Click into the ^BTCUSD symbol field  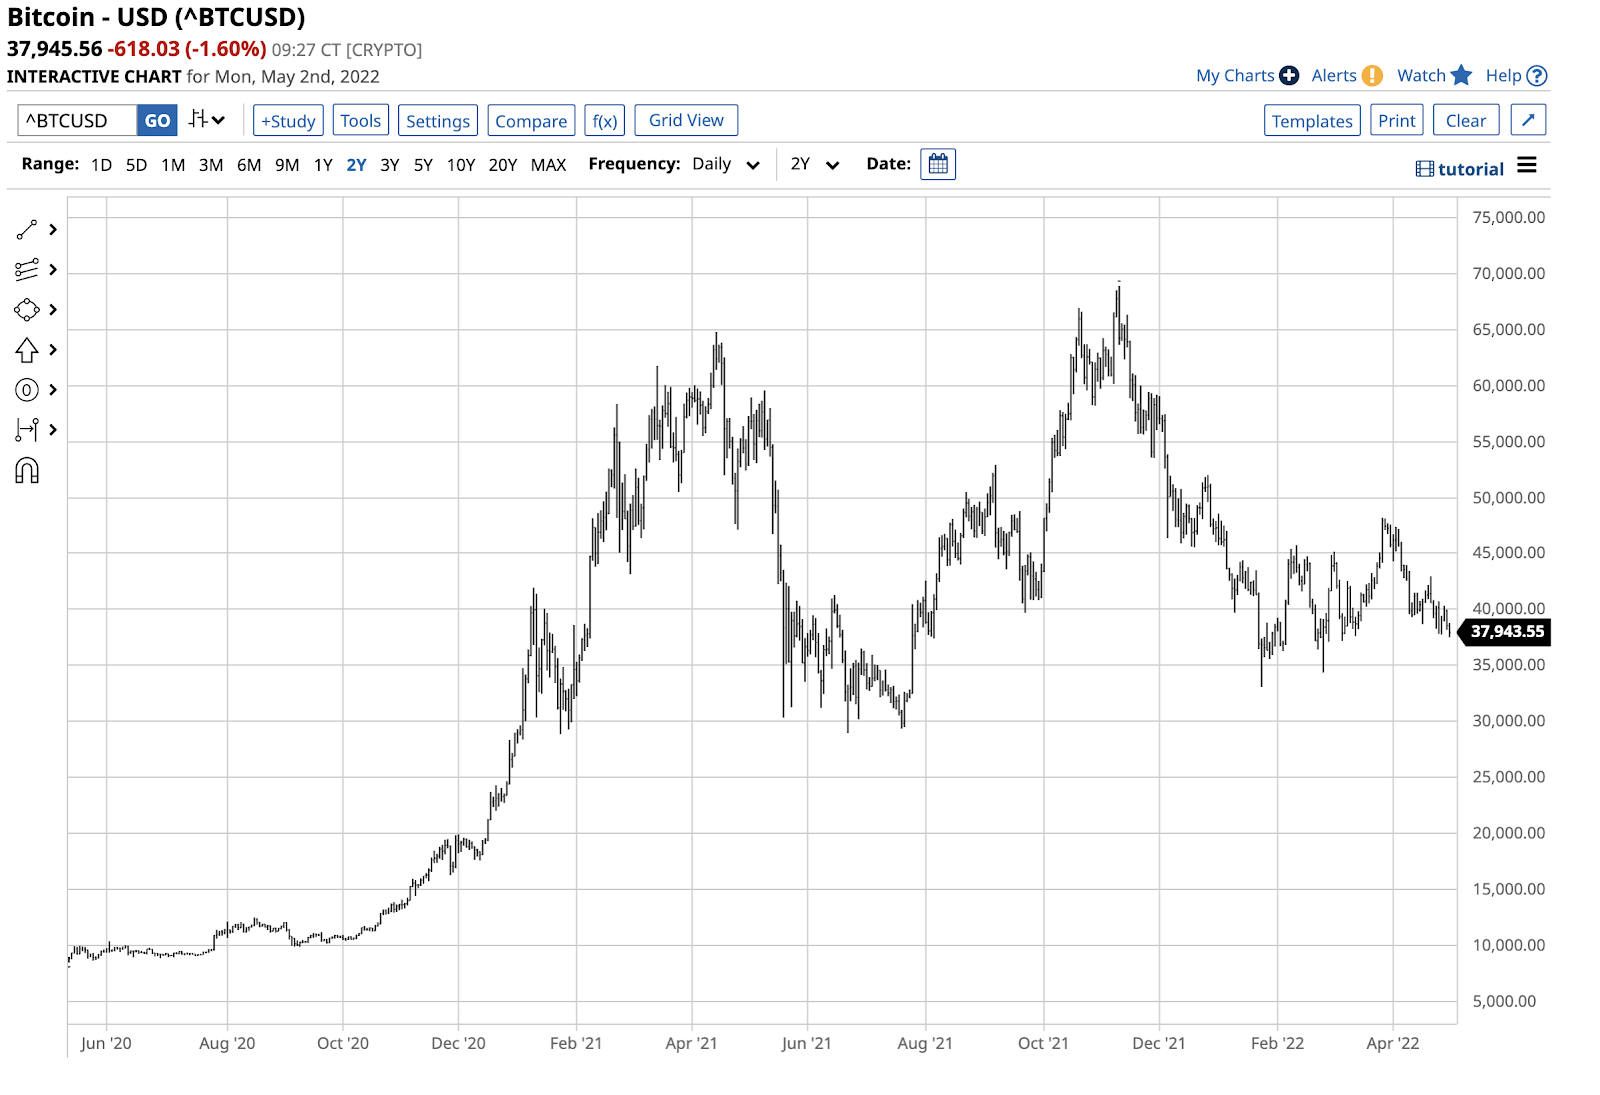pos(77,120)
